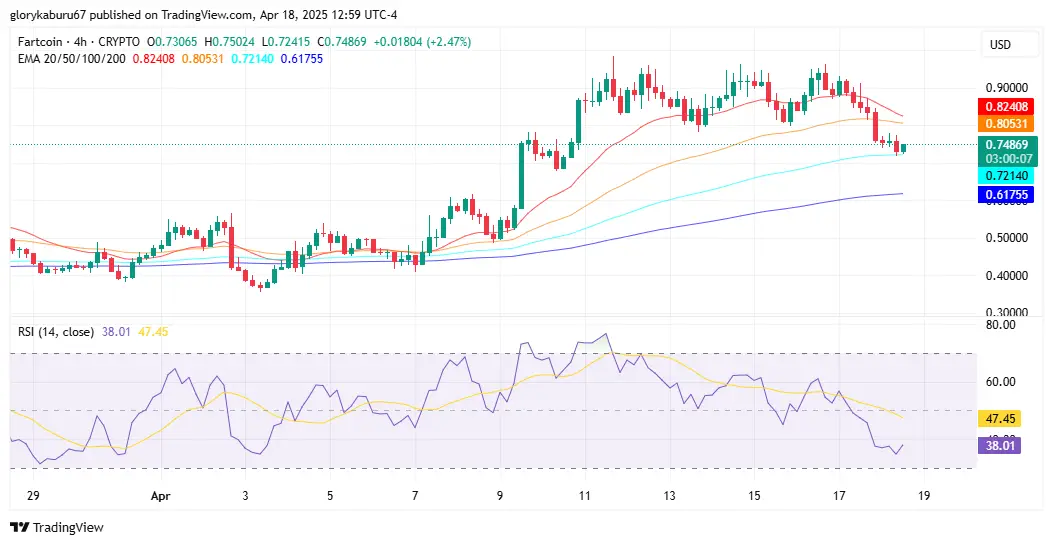Click the orange 0.80531 EMA price tag

1006,124
